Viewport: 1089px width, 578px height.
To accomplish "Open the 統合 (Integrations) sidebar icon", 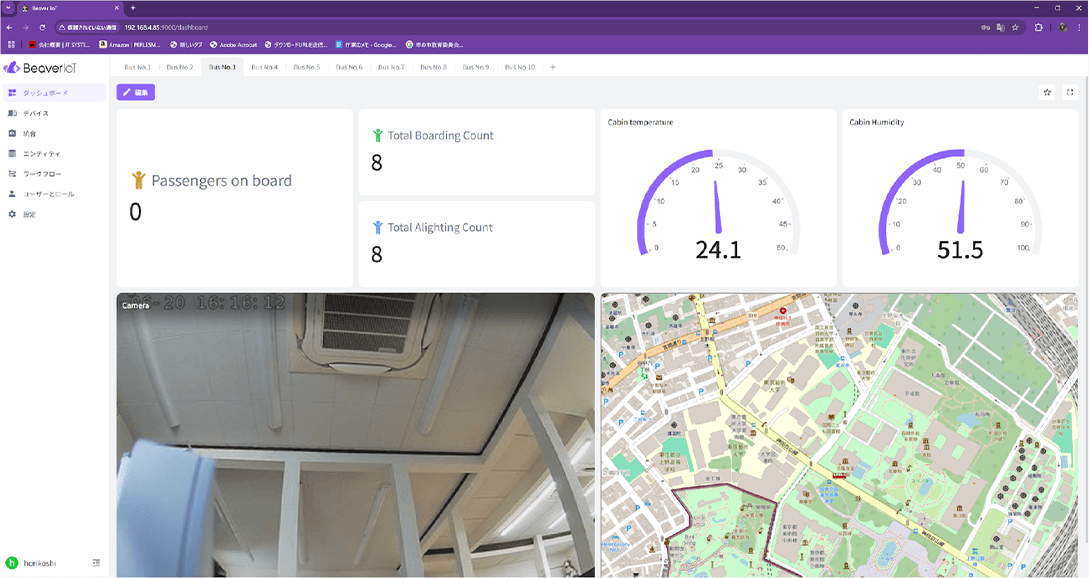I will pos(41,133).
